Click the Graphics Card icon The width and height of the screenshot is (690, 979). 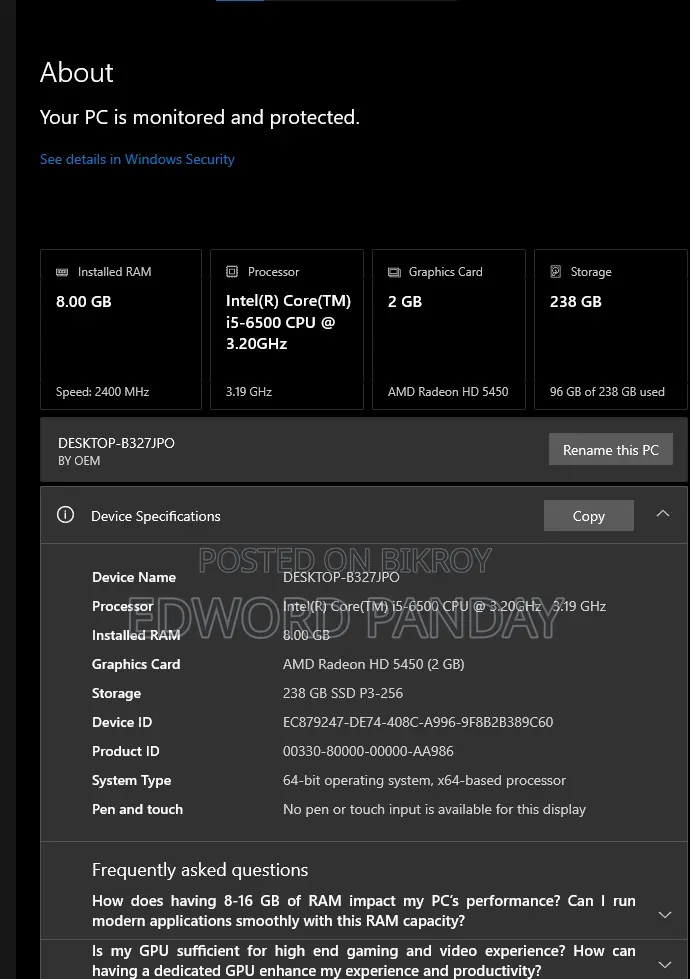point(394,272)
